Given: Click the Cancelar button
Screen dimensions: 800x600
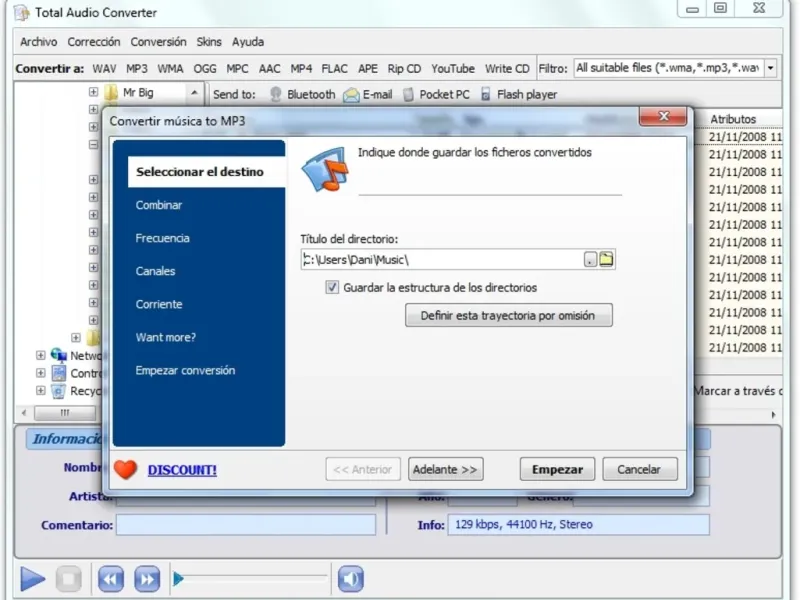Looking at the screenshot, I should tap(640, 469).
